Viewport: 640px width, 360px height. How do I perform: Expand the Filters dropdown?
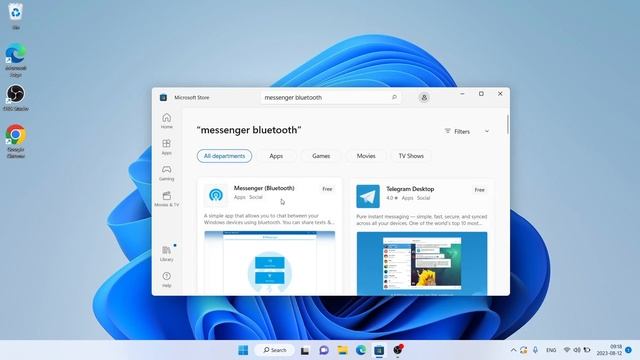(467, 131)
